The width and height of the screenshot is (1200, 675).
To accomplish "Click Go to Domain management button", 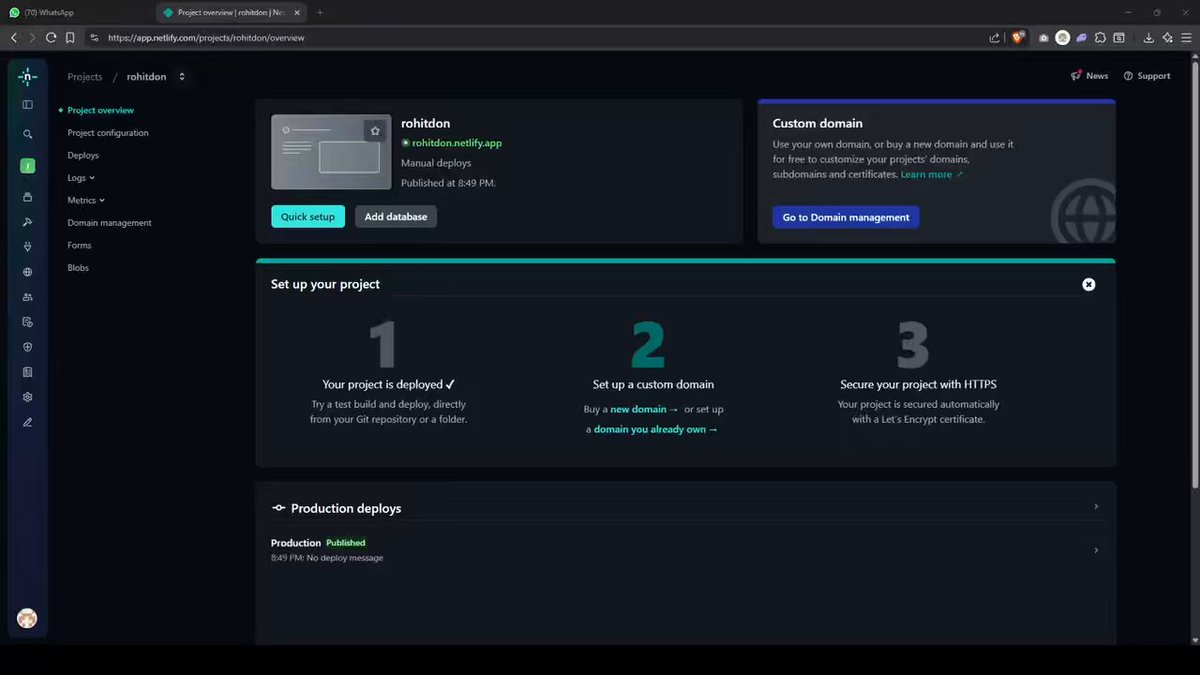I will click(x=846, y=217).
